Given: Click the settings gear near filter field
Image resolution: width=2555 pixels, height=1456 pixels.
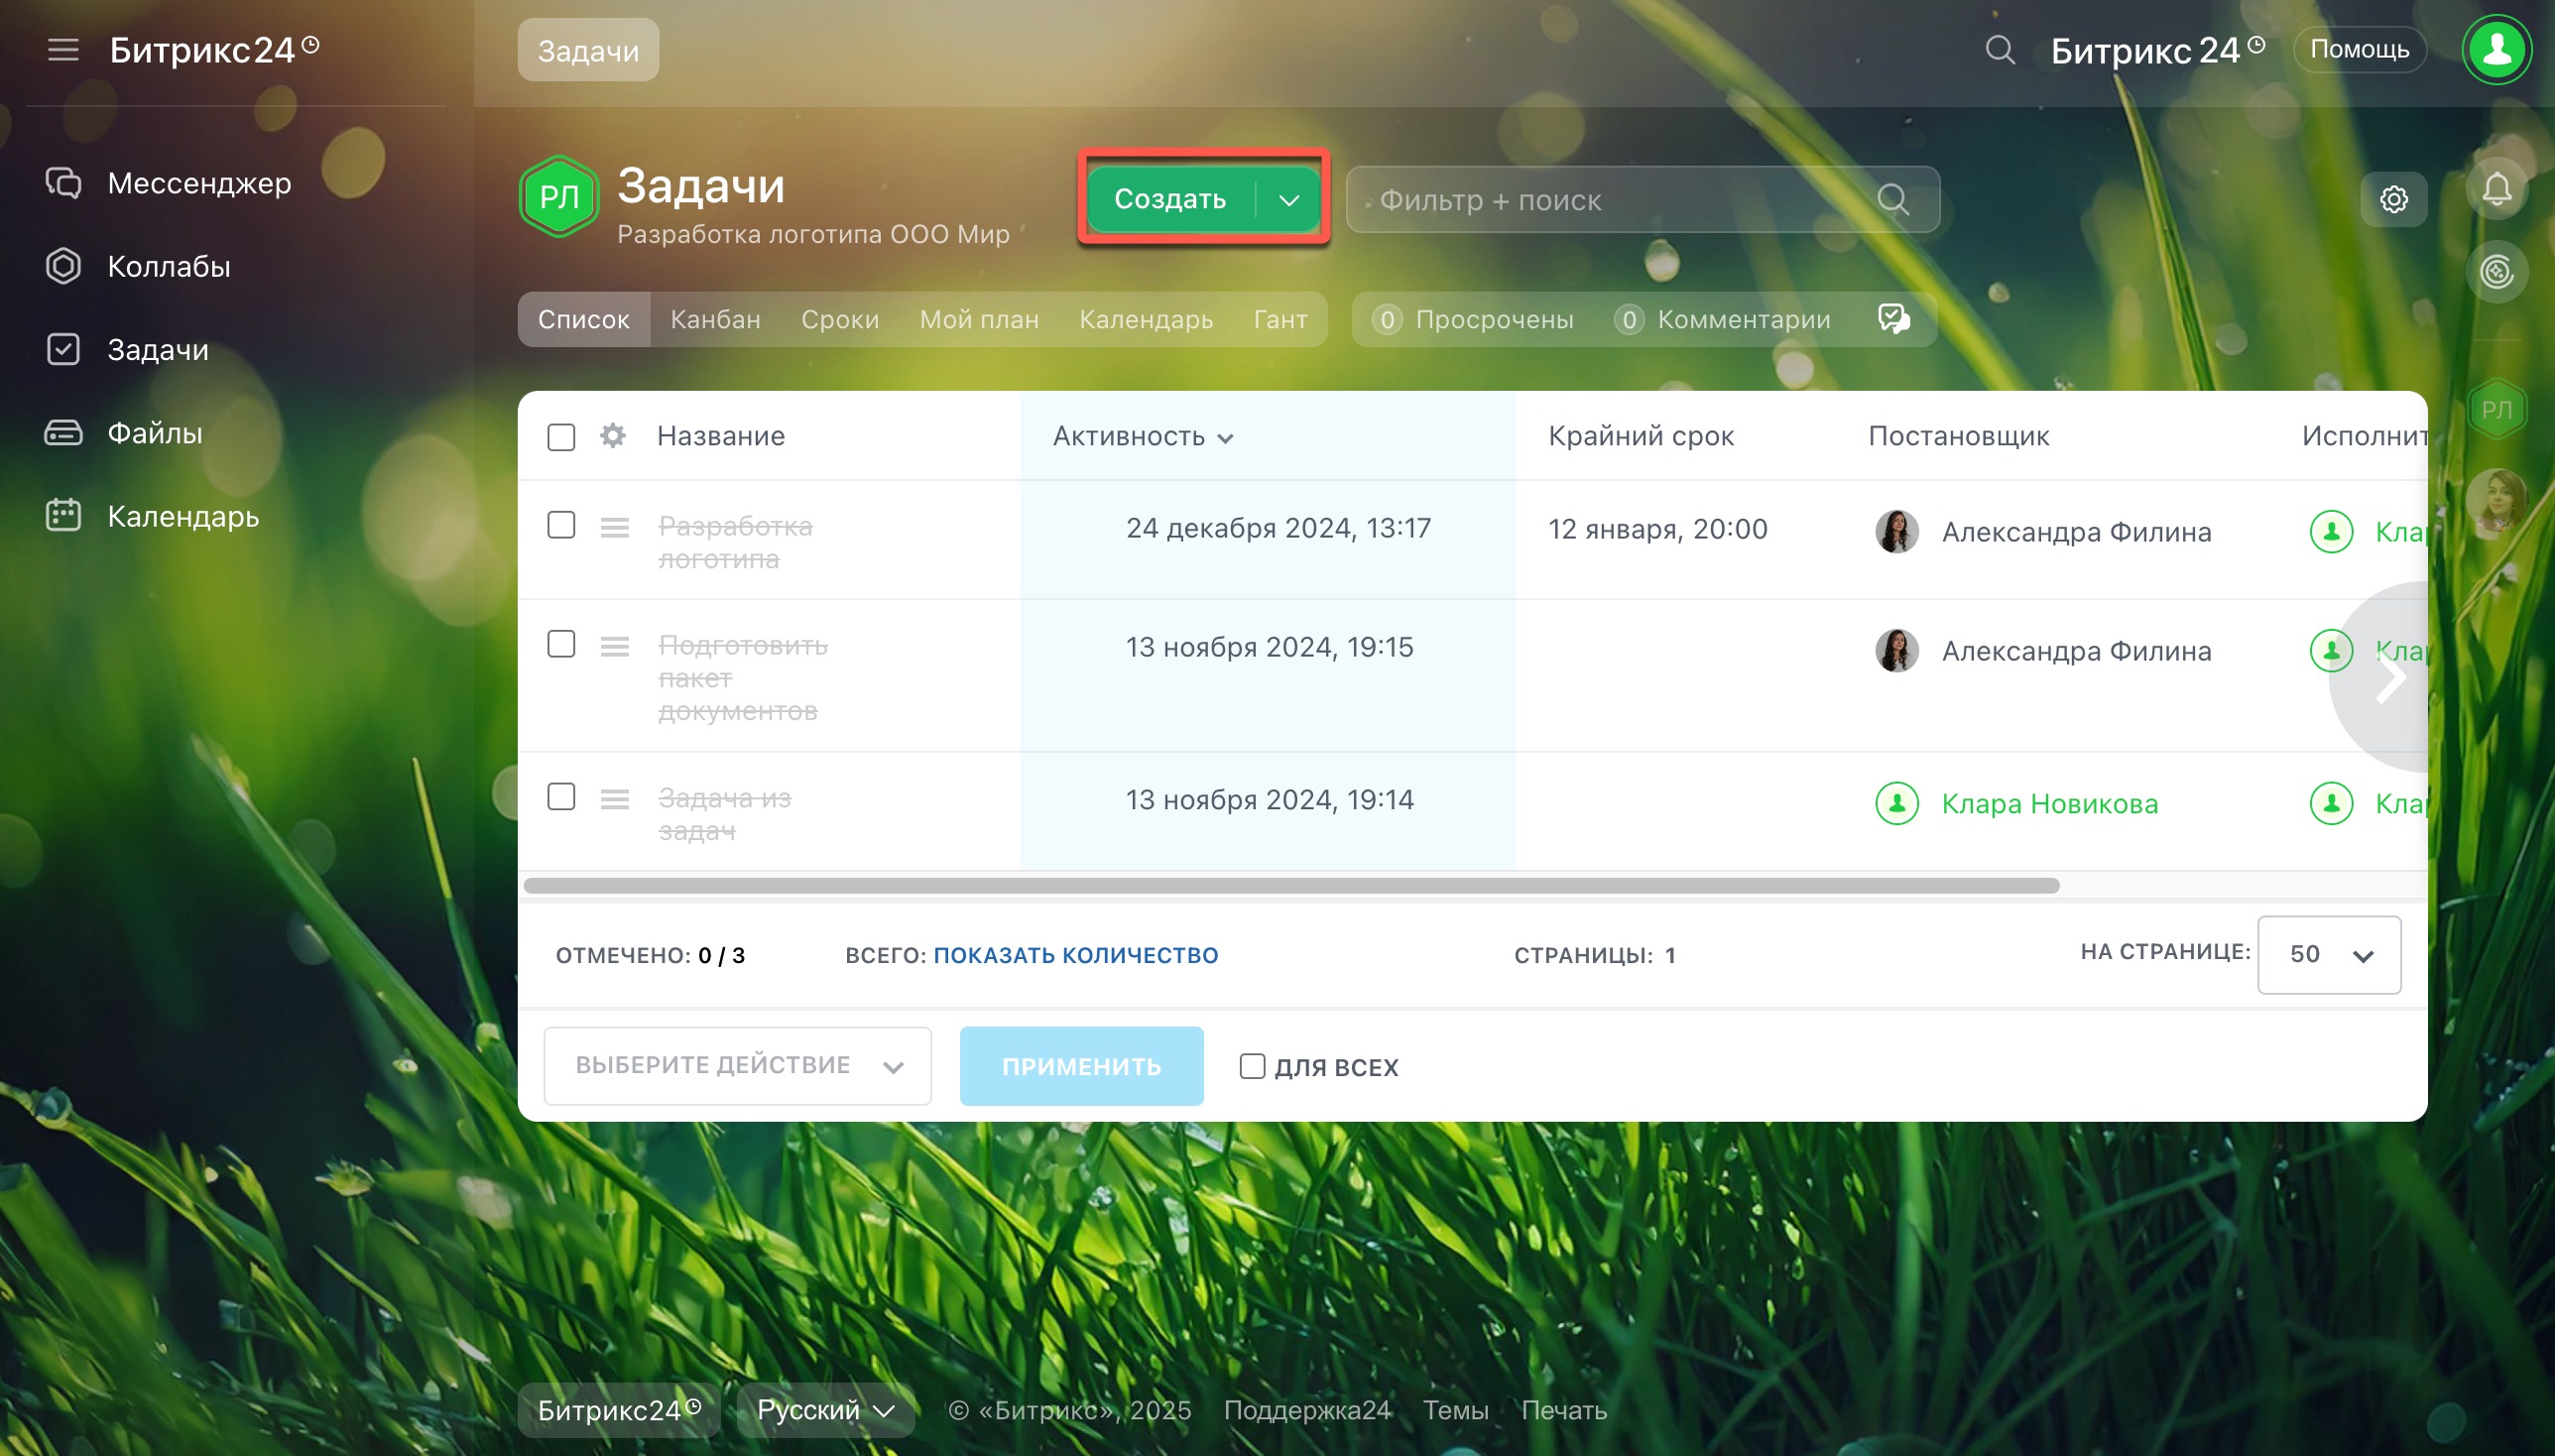Looking at the screenshot, I should pos(2393,199).
